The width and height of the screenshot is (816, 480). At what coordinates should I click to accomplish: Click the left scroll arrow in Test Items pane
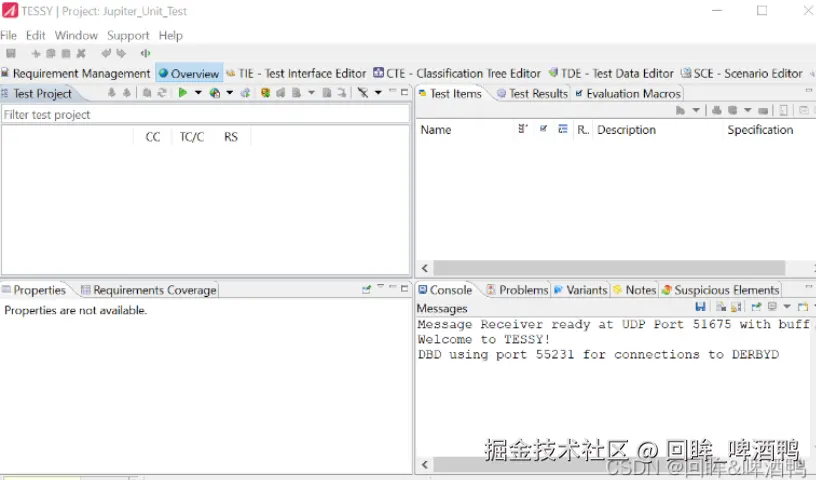point(425,268)
